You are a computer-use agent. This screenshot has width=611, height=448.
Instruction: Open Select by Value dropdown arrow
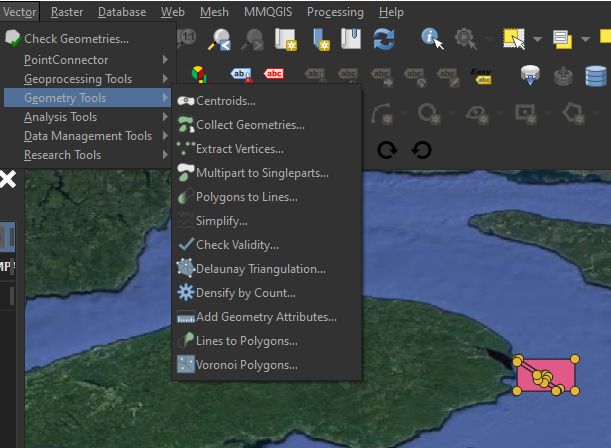[585, 39]
